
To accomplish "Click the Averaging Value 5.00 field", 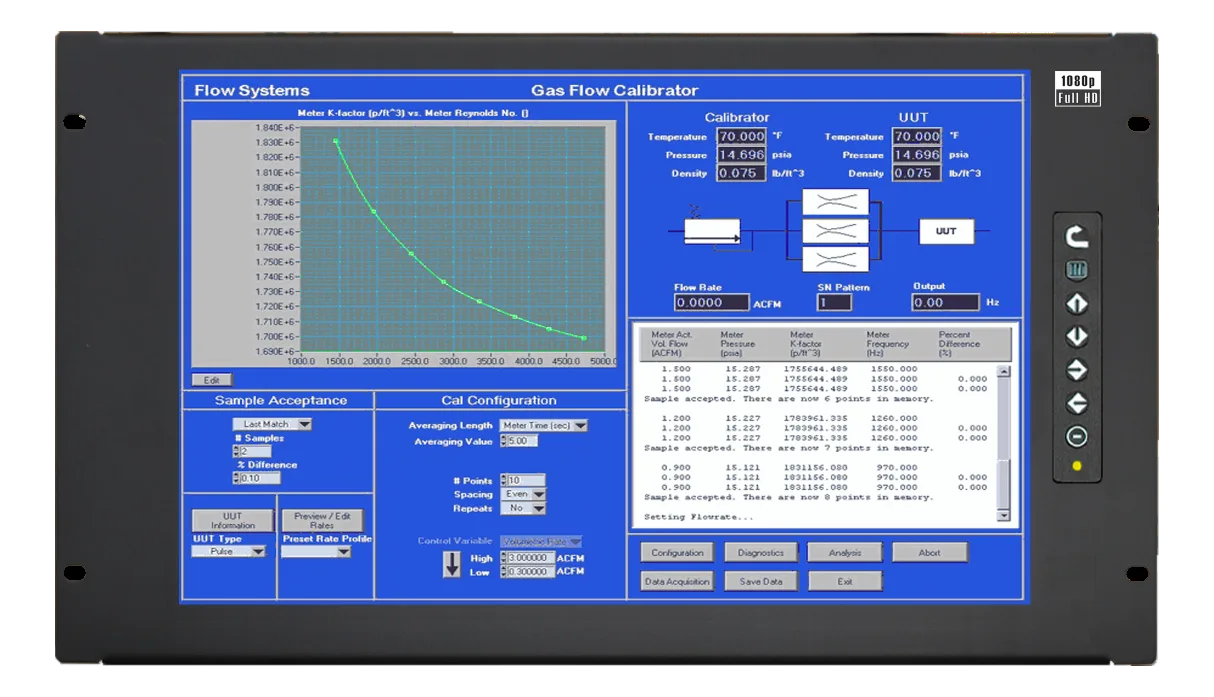I will point(522,441).
